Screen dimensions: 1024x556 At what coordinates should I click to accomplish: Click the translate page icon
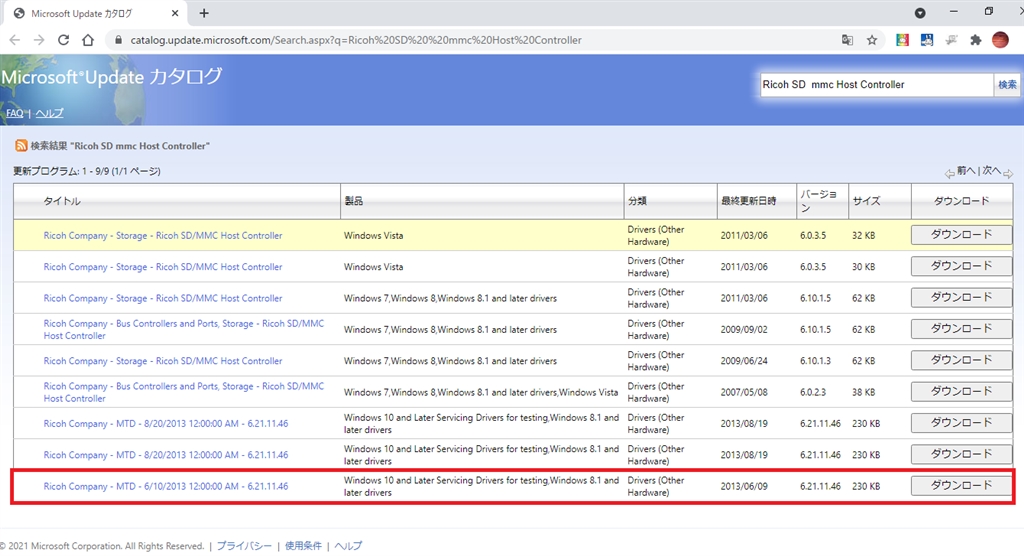click(x=847, y=40)
